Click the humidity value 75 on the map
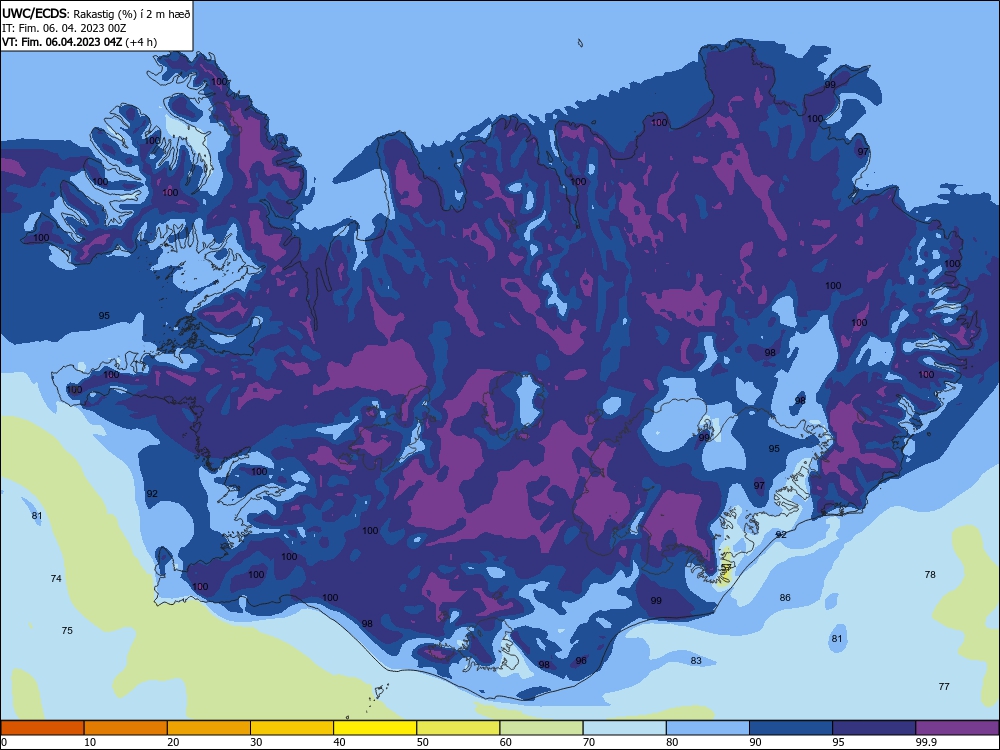Image resolution: width=1000 pixels, height=750 pixels. (x=67, y=630)
